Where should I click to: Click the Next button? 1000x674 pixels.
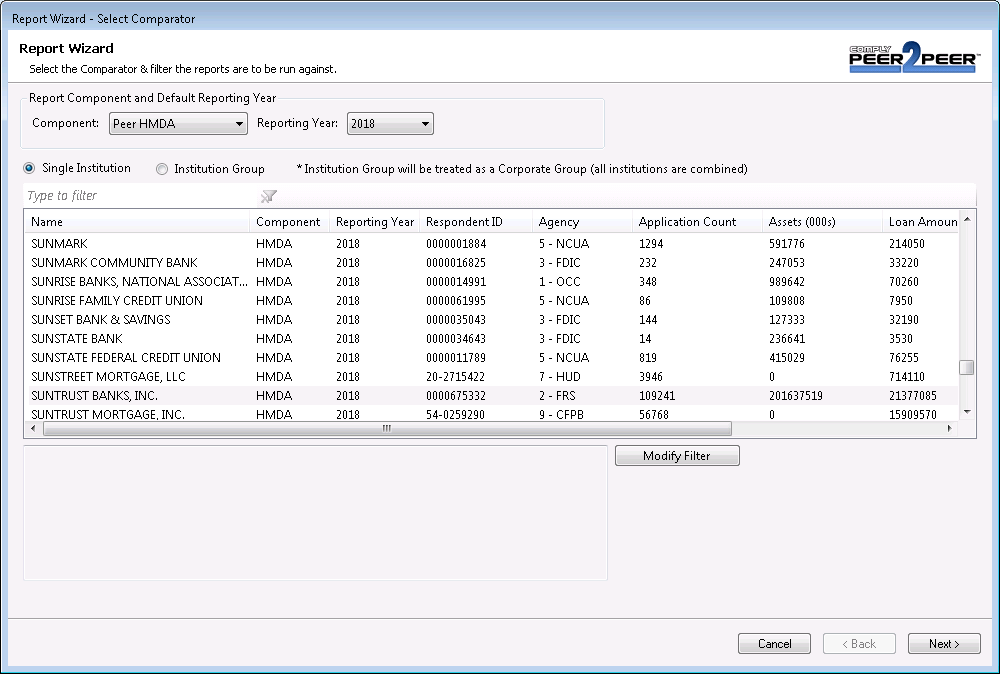pos(944,644)
